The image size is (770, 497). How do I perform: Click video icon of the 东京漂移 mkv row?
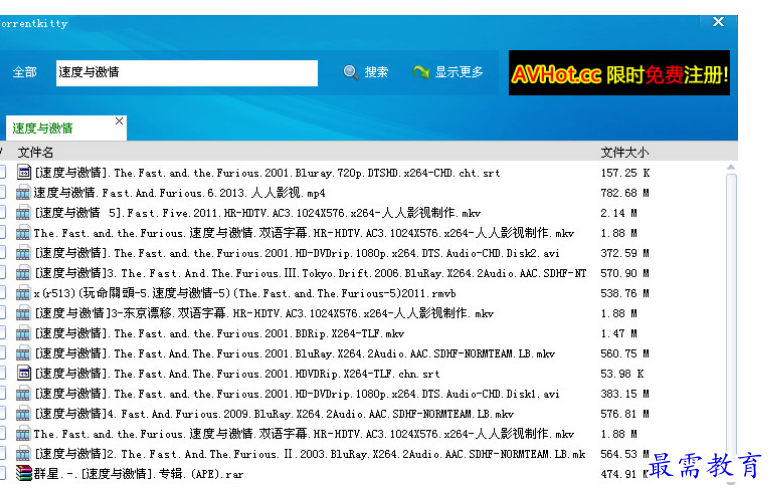click(23, 313)
